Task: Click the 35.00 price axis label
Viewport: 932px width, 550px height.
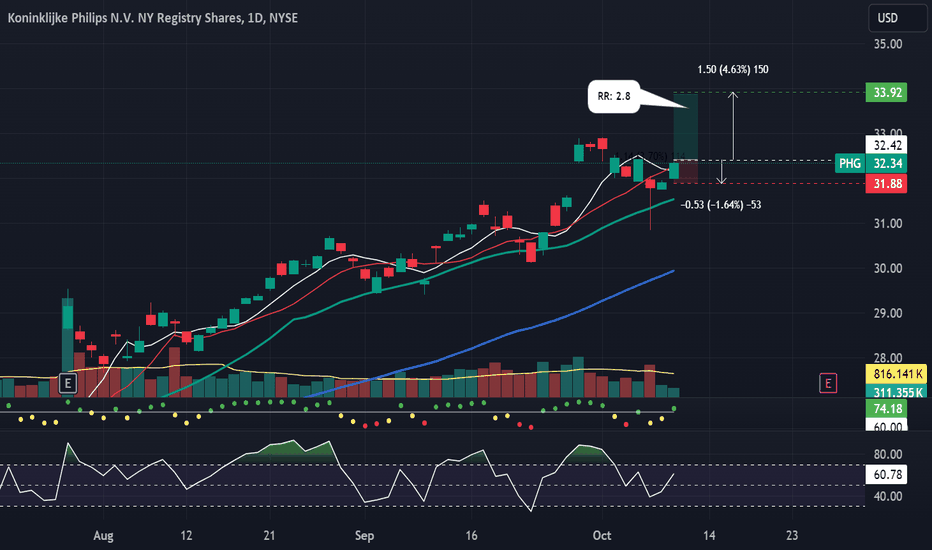Action: point(887,44)
